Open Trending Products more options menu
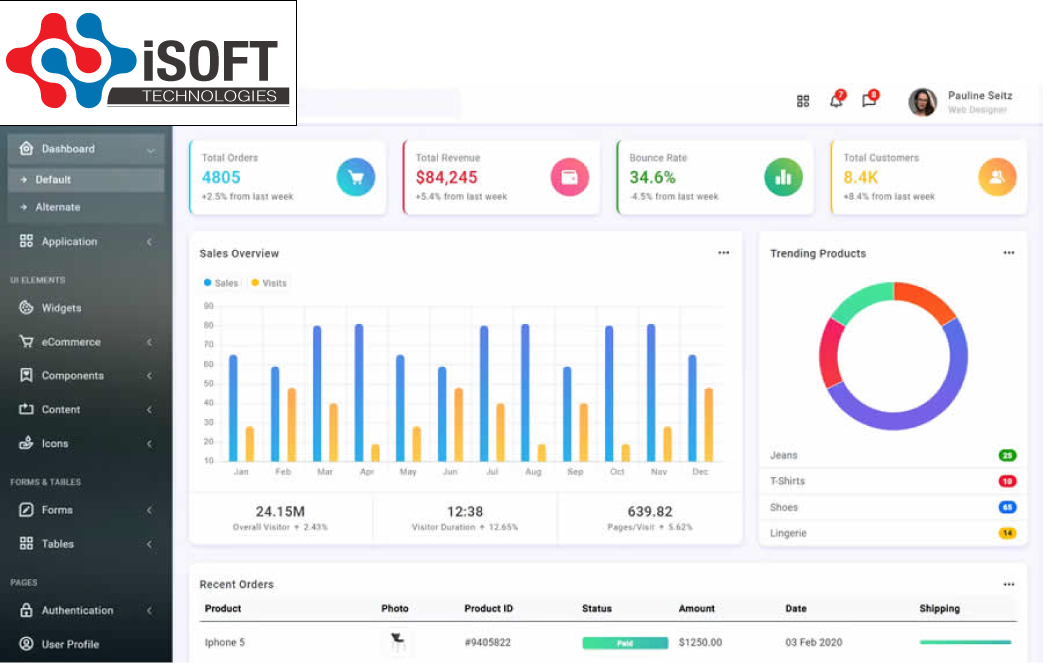The height and width of the screenshot is (663, 1043). click(x=1009, y=253)
